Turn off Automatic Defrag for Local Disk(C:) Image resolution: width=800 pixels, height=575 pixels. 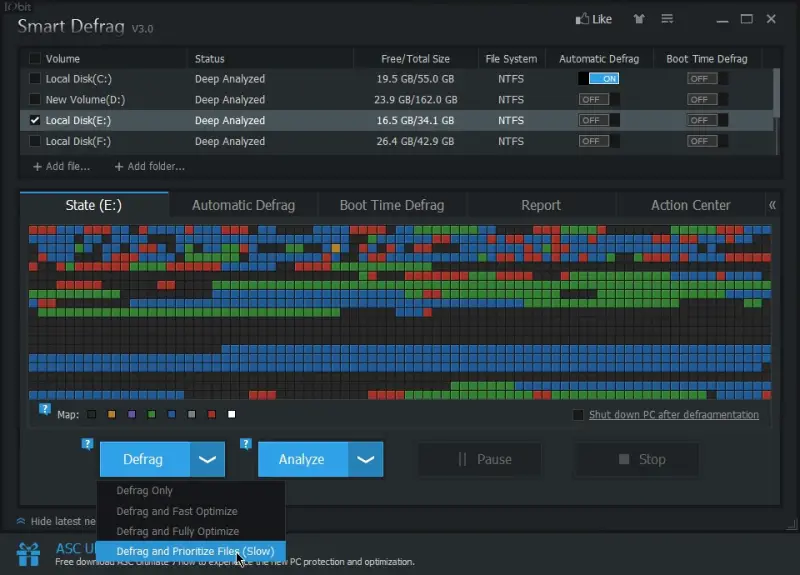tap(599, 79)
